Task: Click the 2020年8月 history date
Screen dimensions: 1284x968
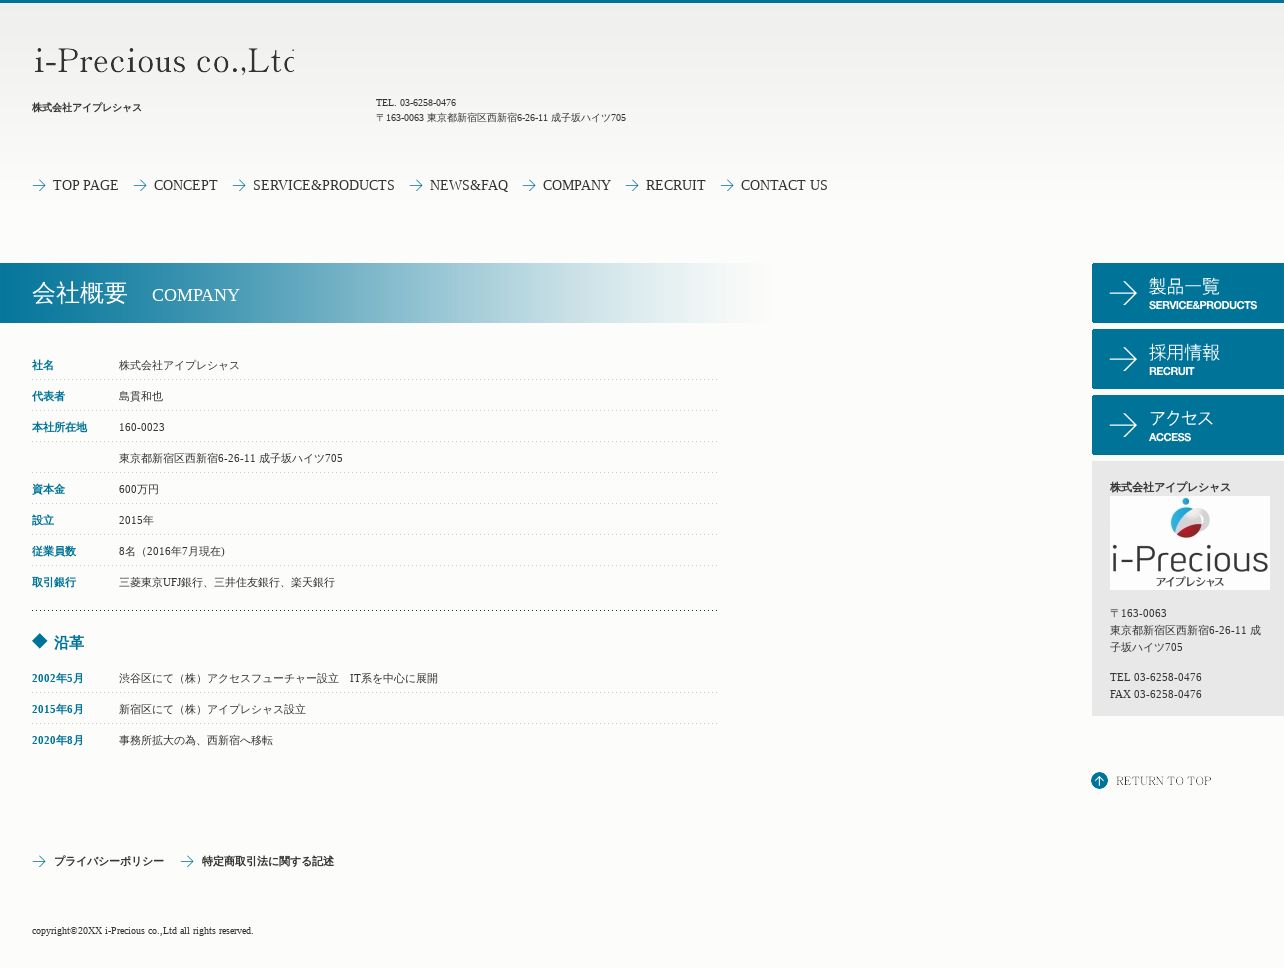Action: coord(58,740)
